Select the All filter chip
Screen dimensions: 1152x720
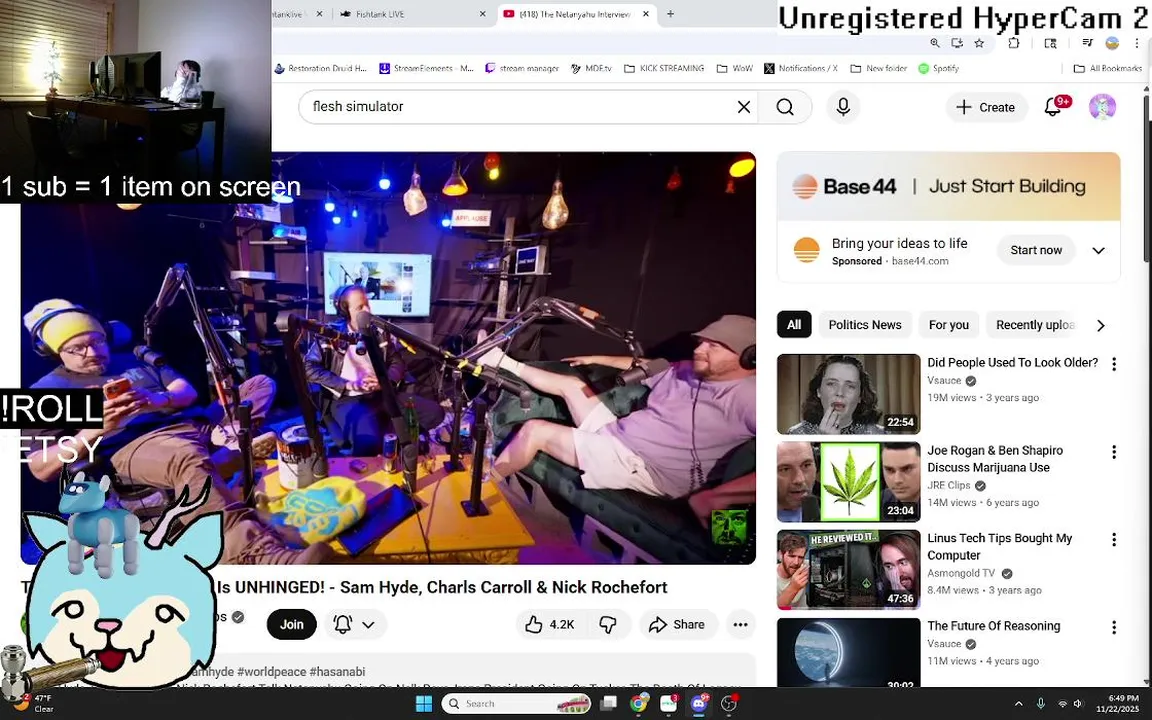794,325
